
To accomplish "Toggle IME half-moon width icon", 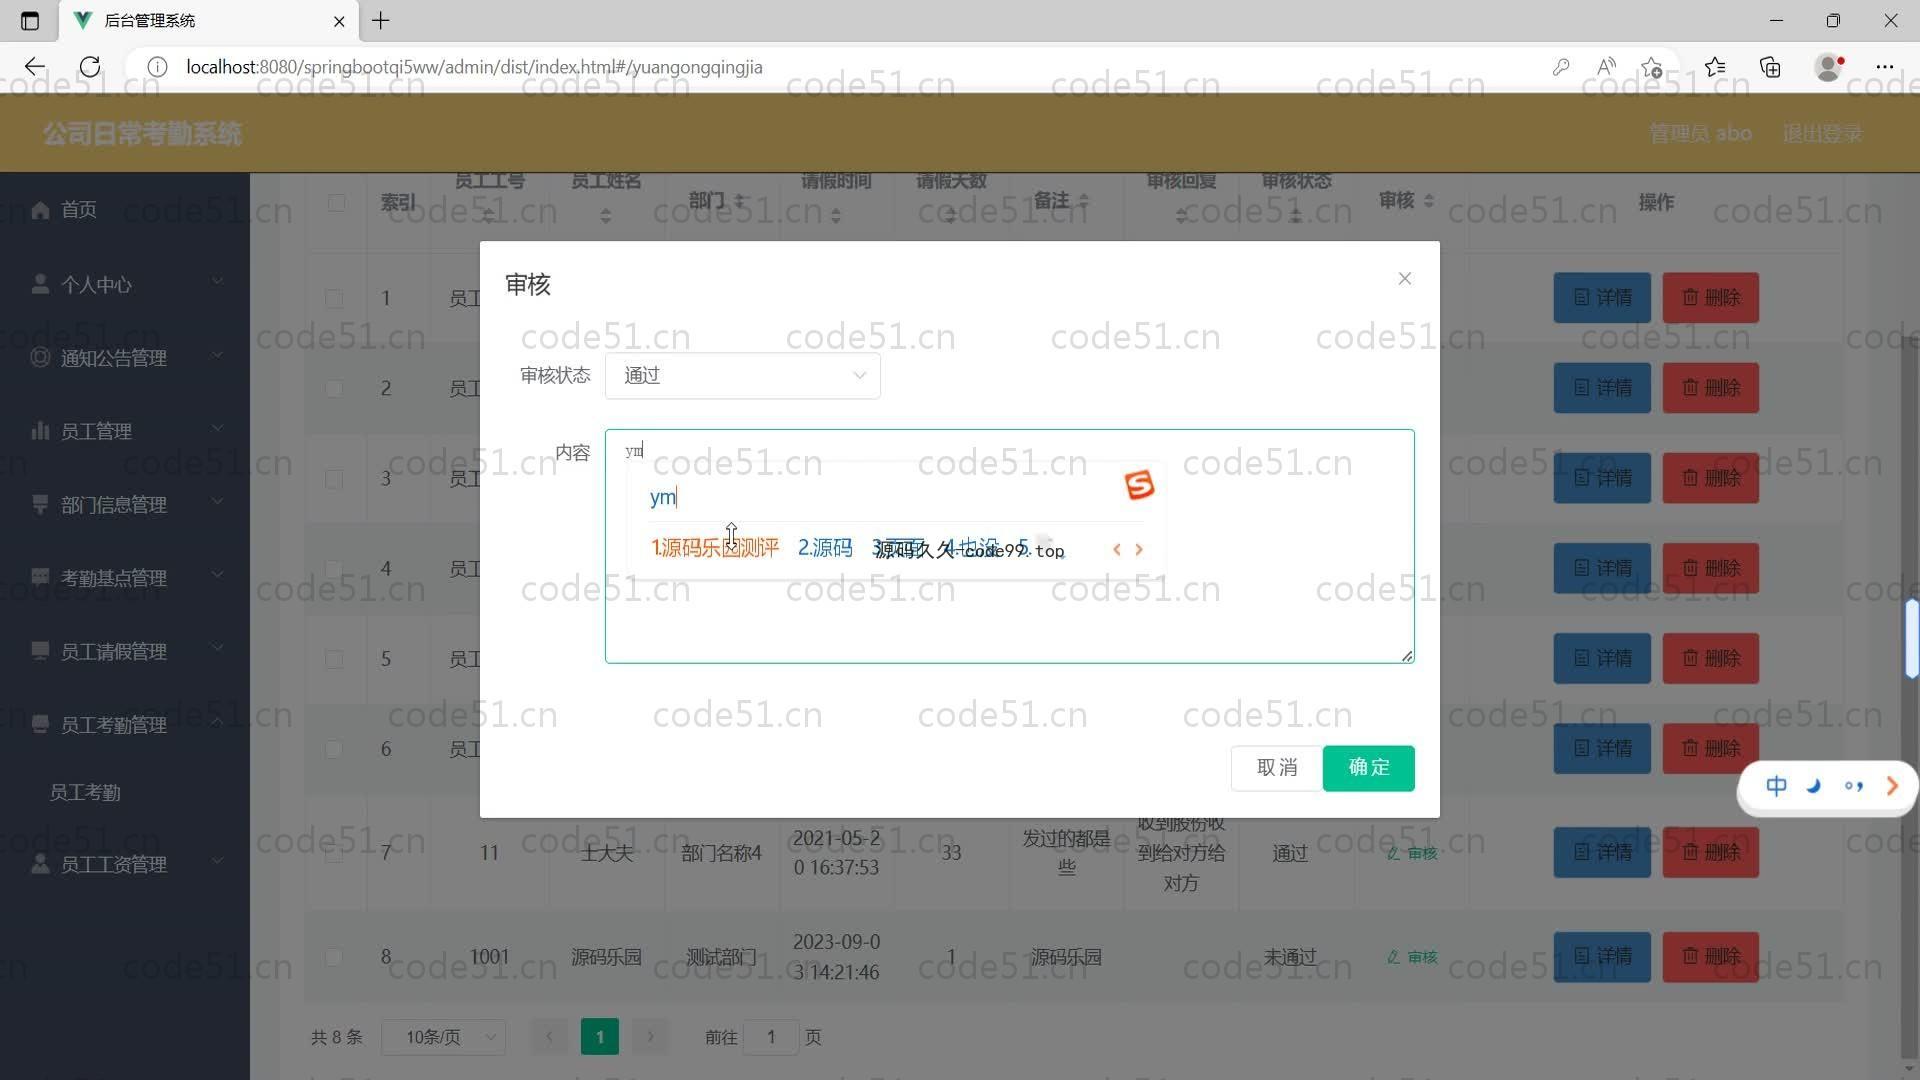I will click(x=1814, y=787).
